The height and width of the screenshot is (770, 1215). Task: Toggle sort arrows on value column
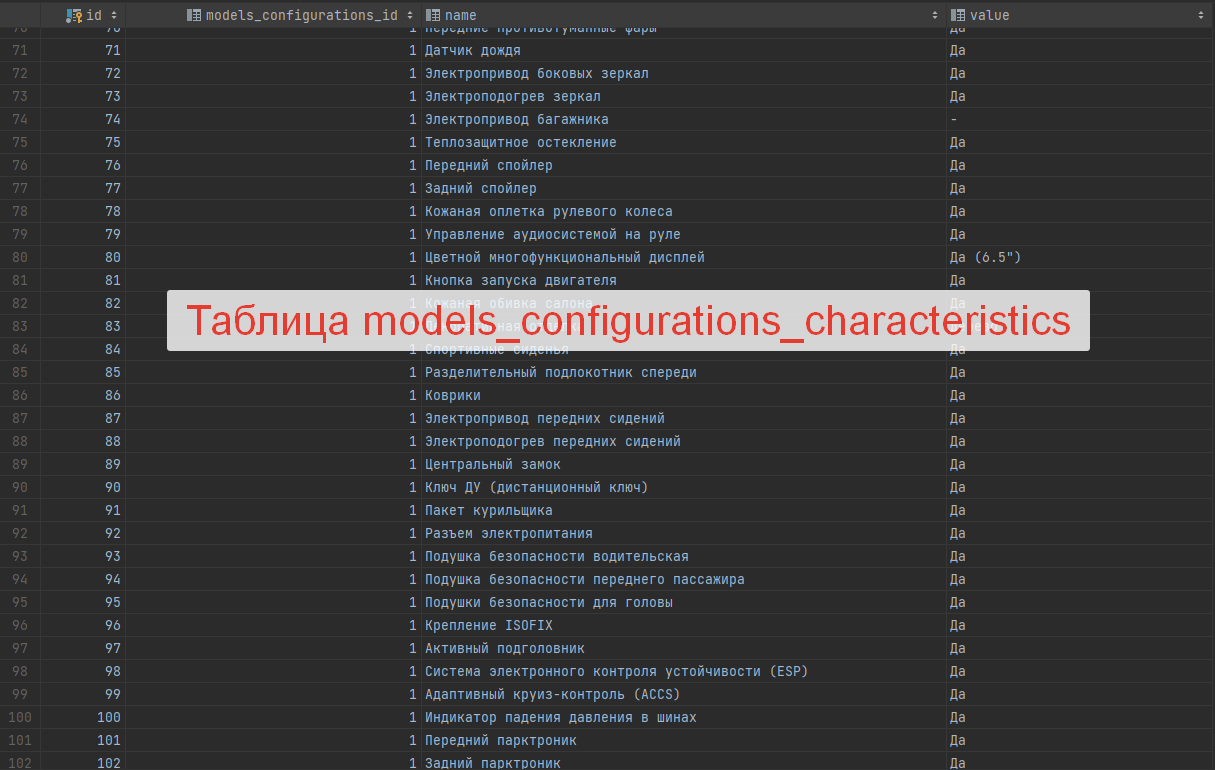pyautogui.click(x=1200, y=15)
